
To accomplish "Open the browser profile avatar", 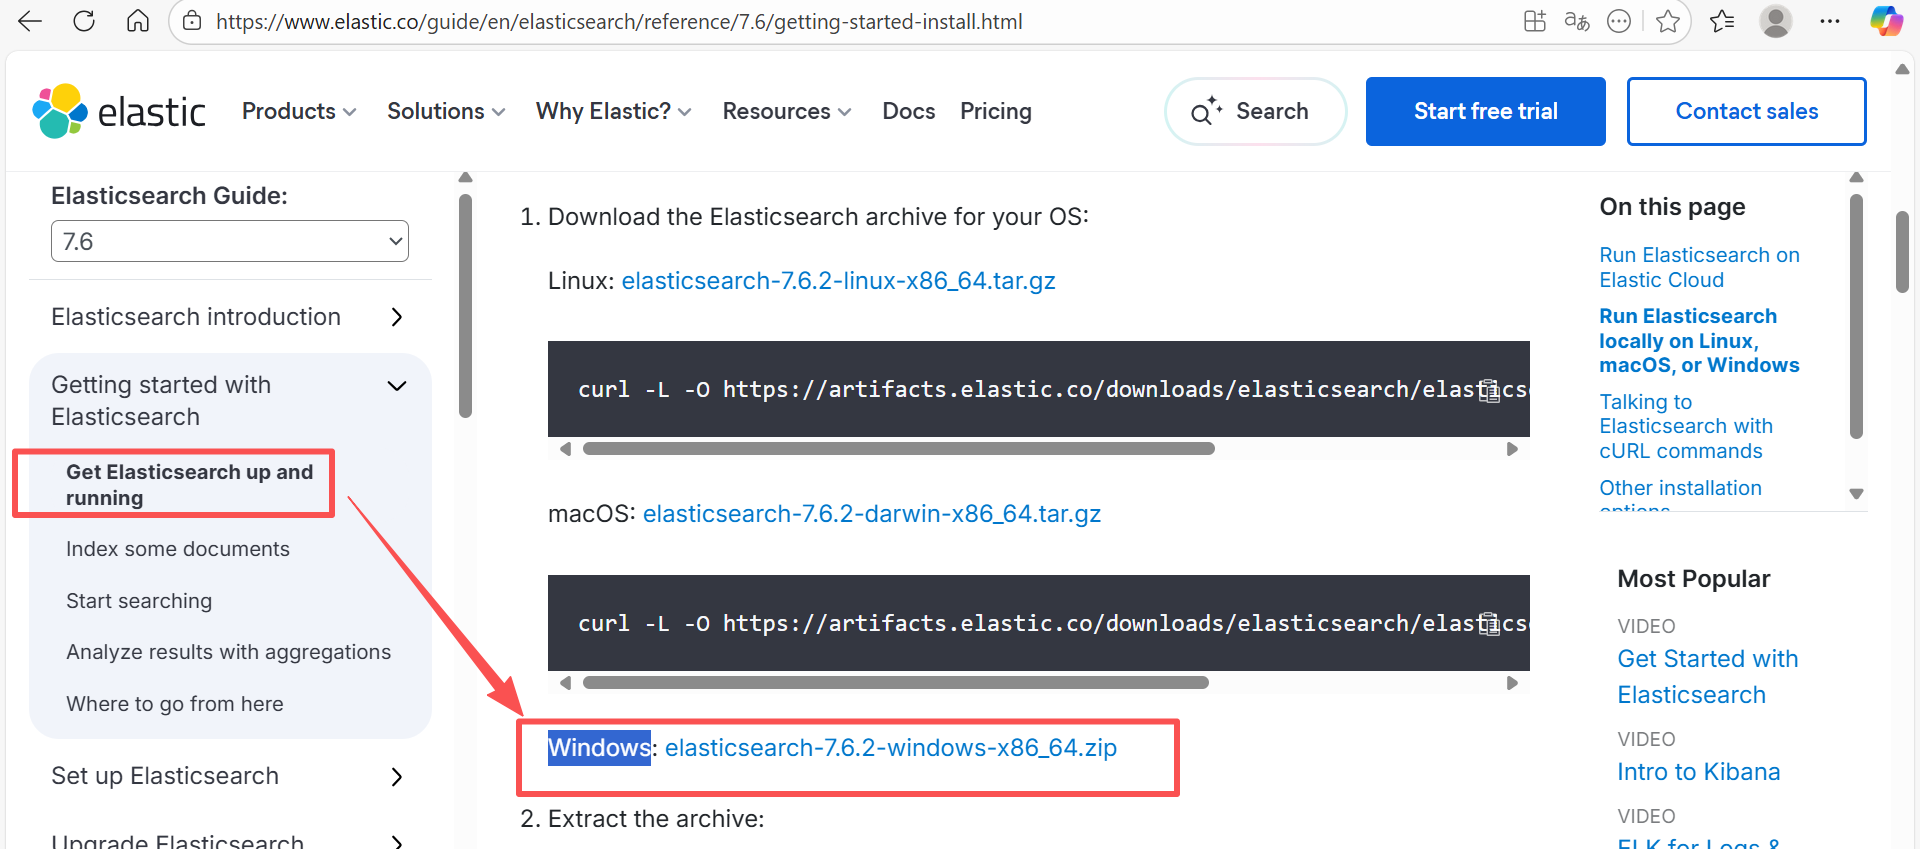I will coord(1776,21).
